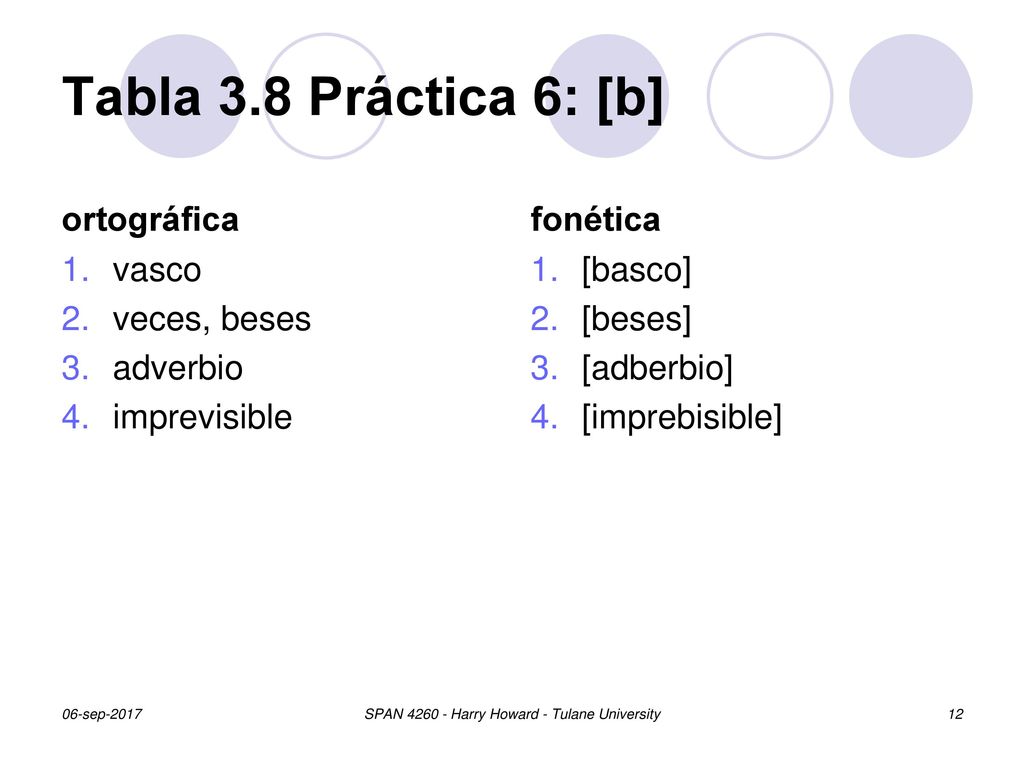1024x768 pixels.
Task: Select the ortográfica column heading
Action: tap(150, 220)
